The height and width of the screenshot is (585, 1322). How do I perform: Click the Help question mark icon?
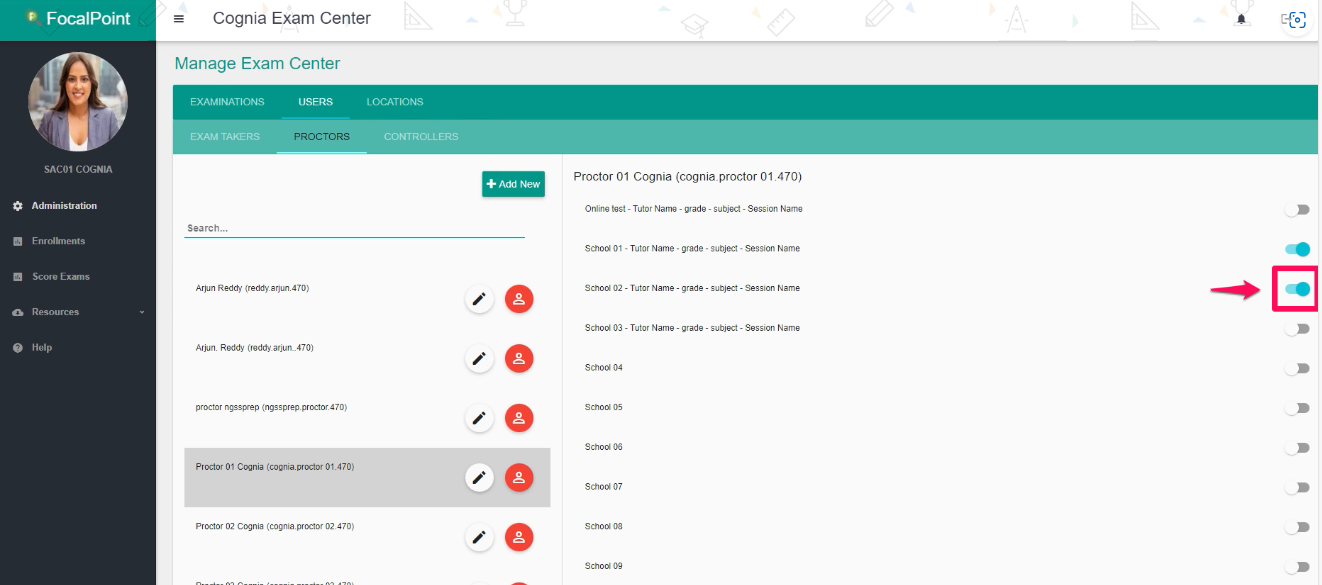click(x=17, y=348)
